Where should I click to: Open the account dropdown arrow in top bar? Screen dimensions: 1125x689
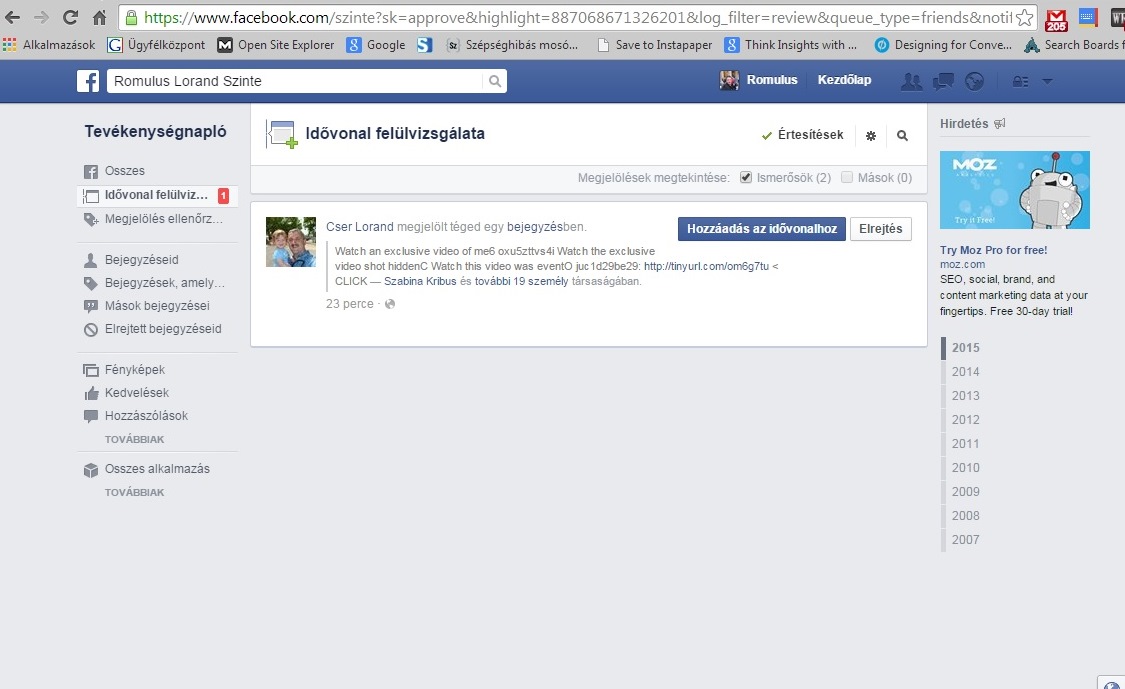click(1047, 82)
